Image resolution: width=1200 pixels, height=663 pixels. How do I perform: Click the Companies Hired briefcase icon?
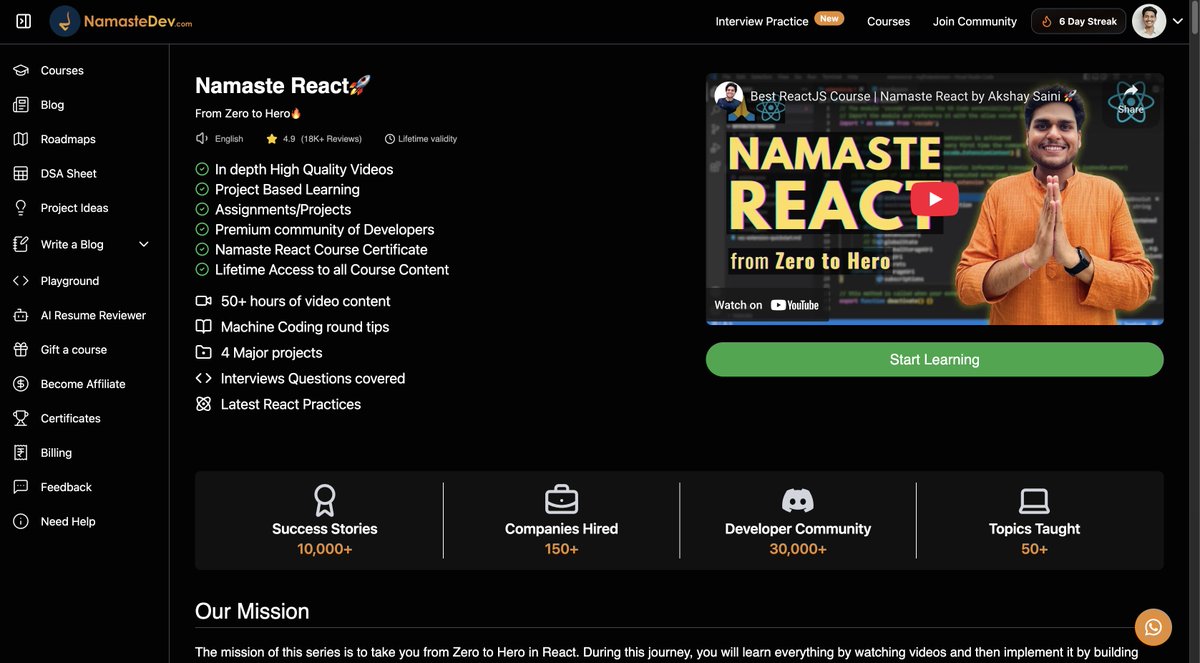pos(561,500)
